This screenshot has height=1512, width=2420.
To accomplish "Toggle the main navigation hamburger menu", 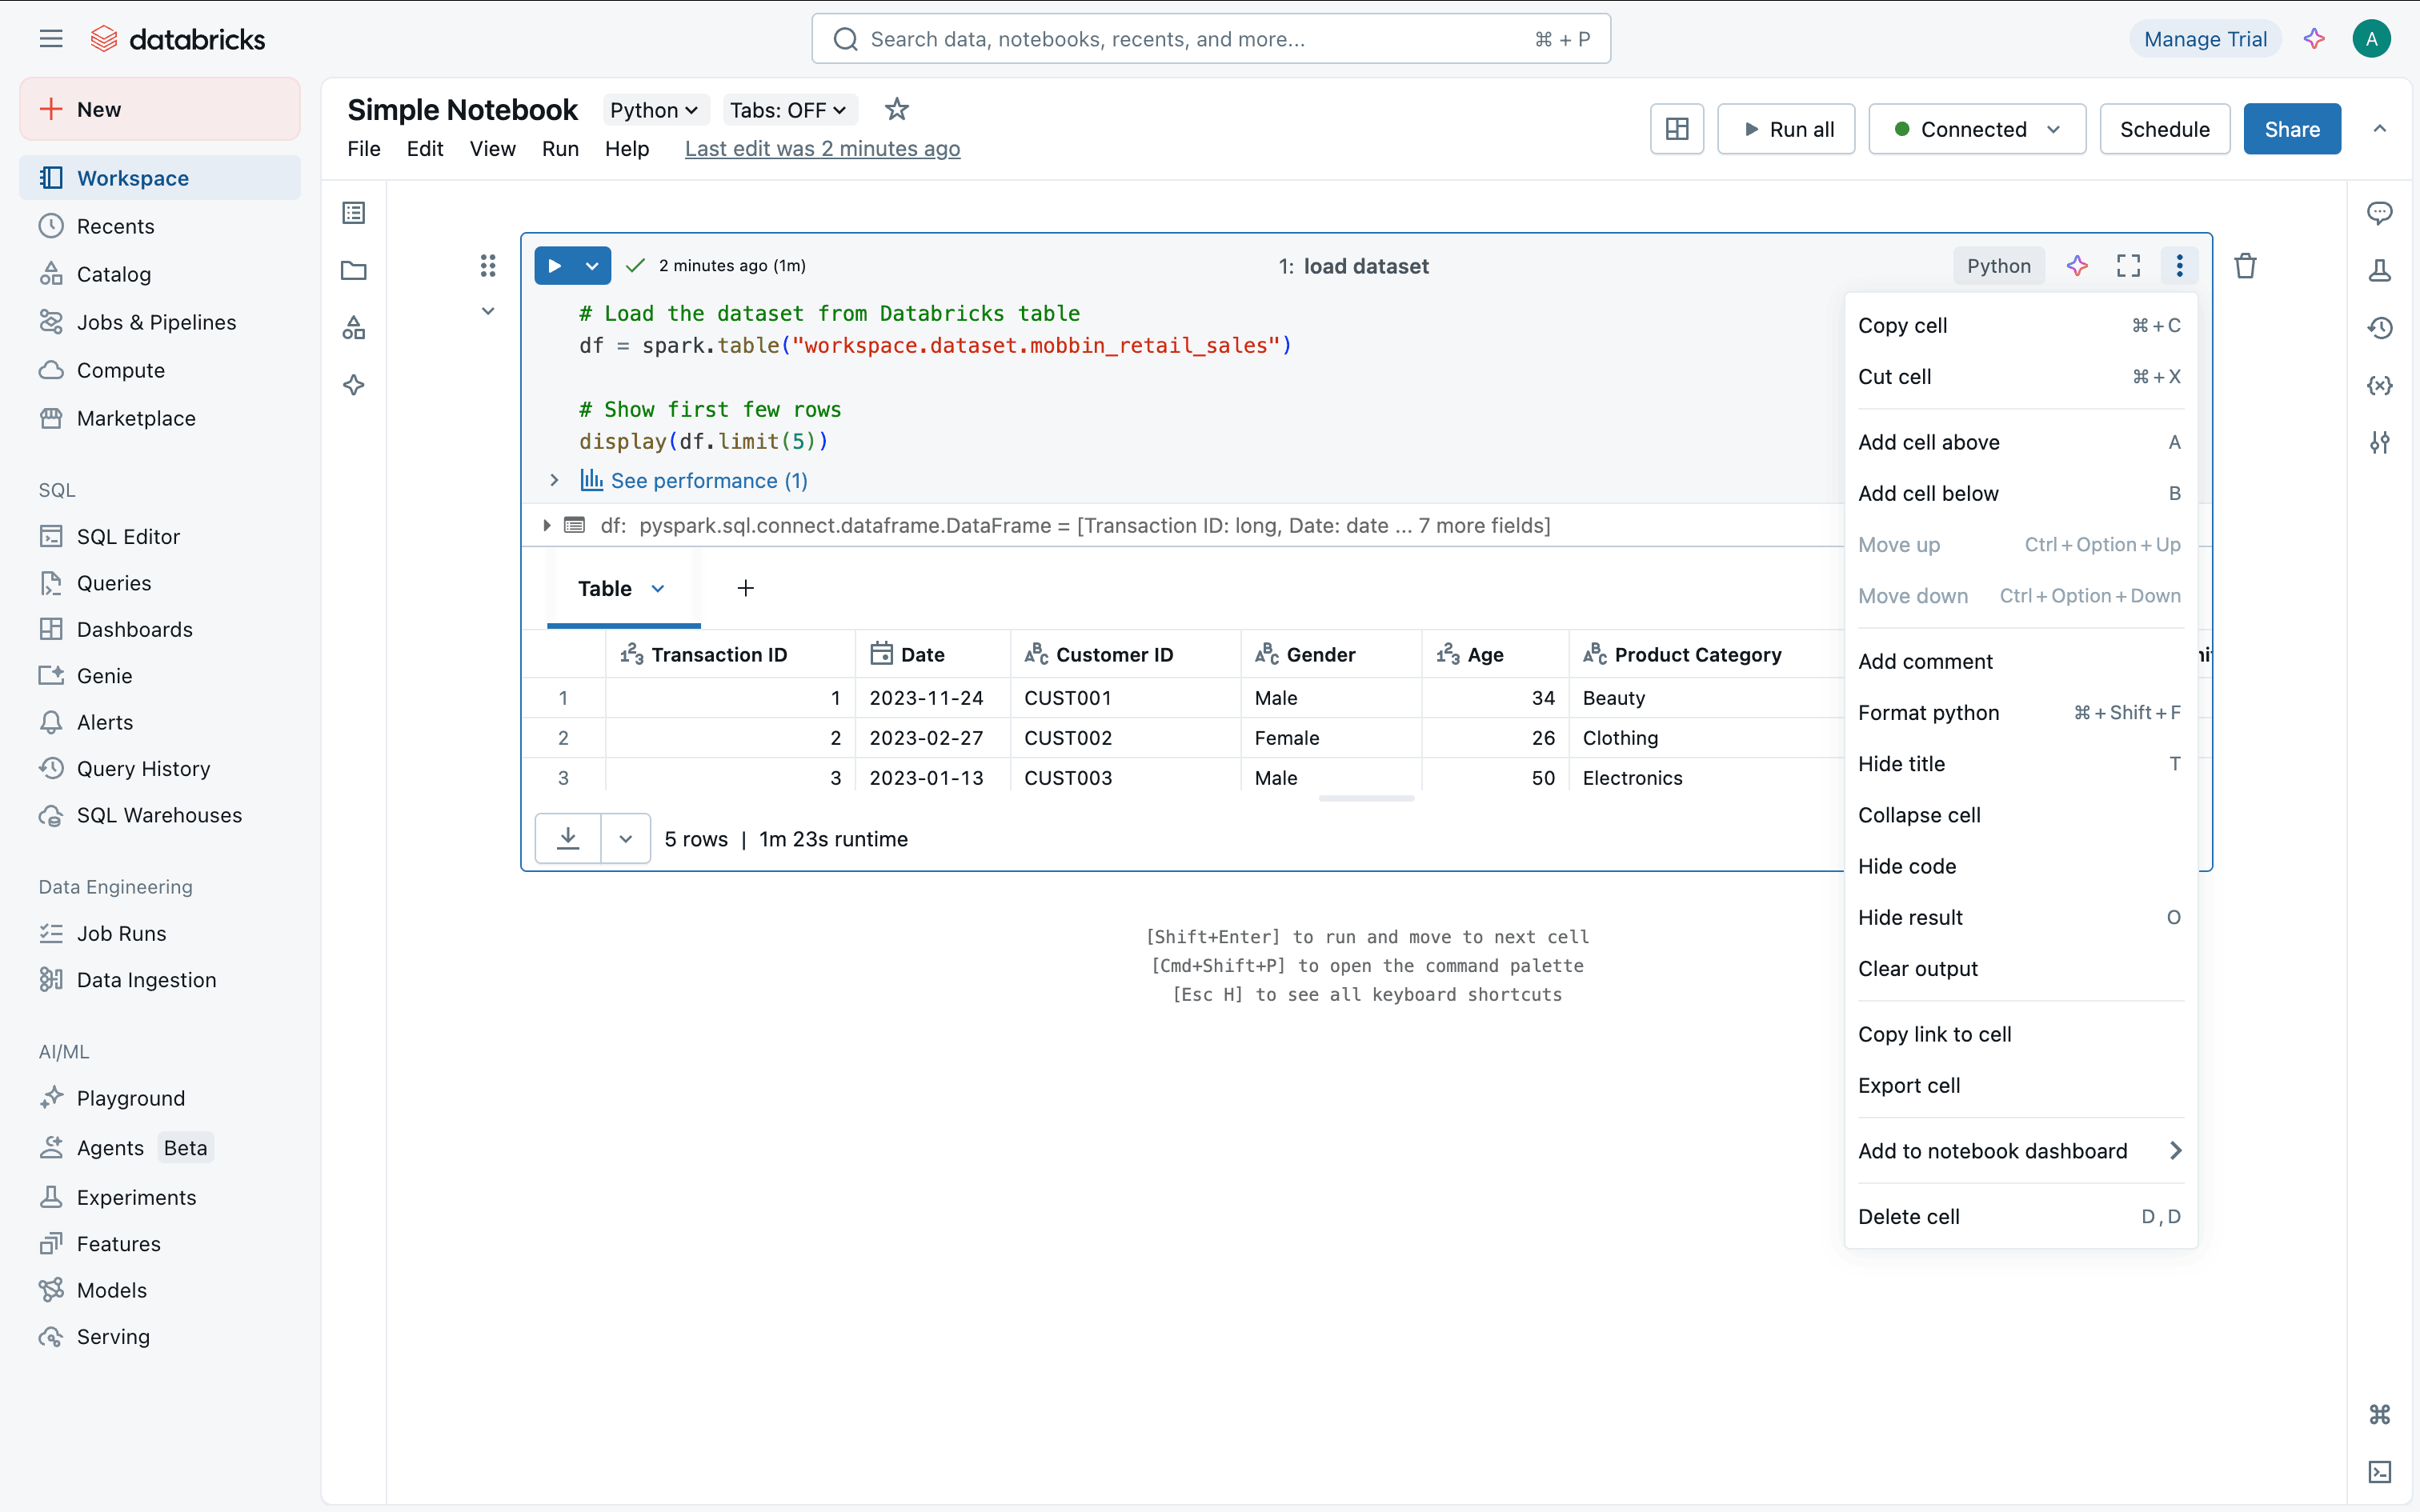I will 50,39.
